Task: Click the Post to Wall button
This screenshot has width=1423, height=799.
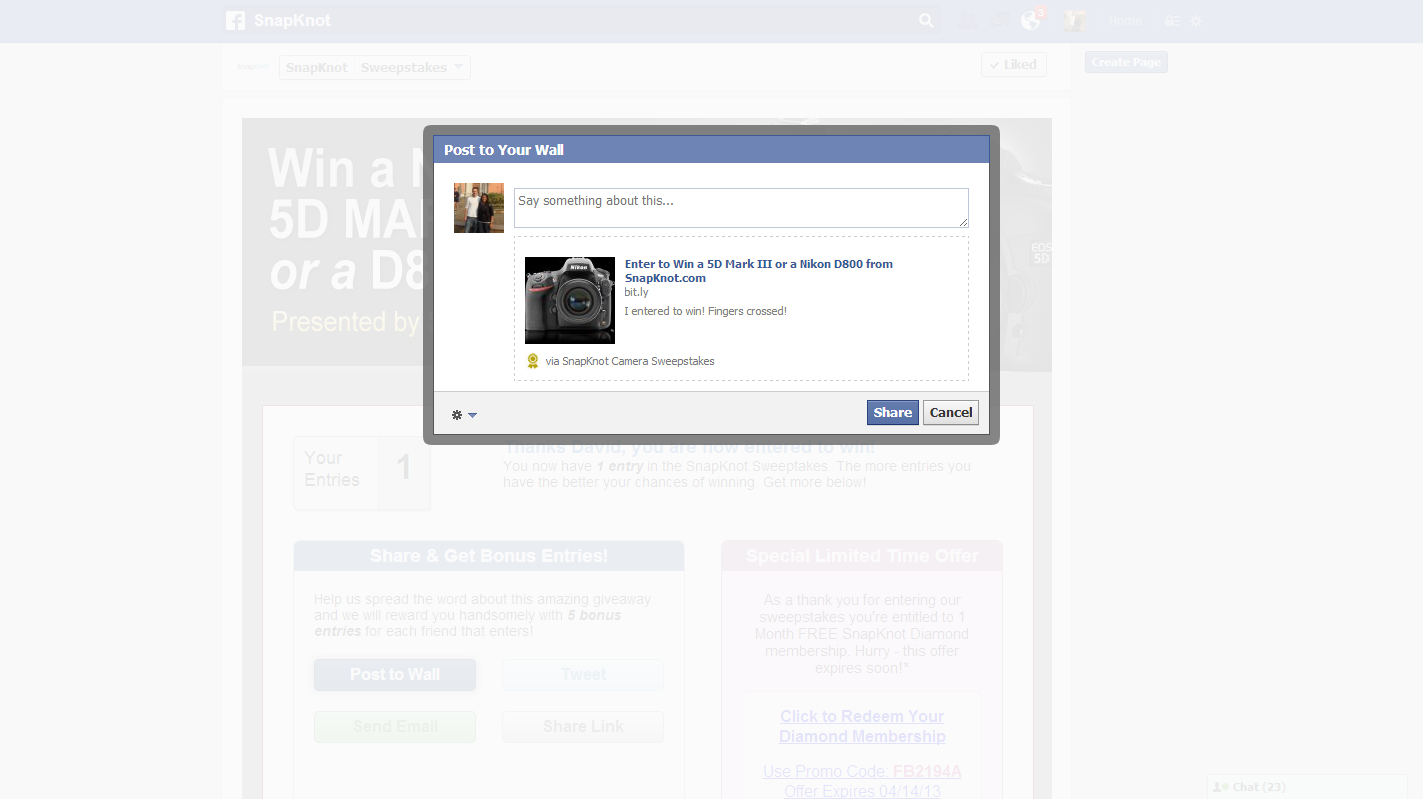Action: pos(395,674)
